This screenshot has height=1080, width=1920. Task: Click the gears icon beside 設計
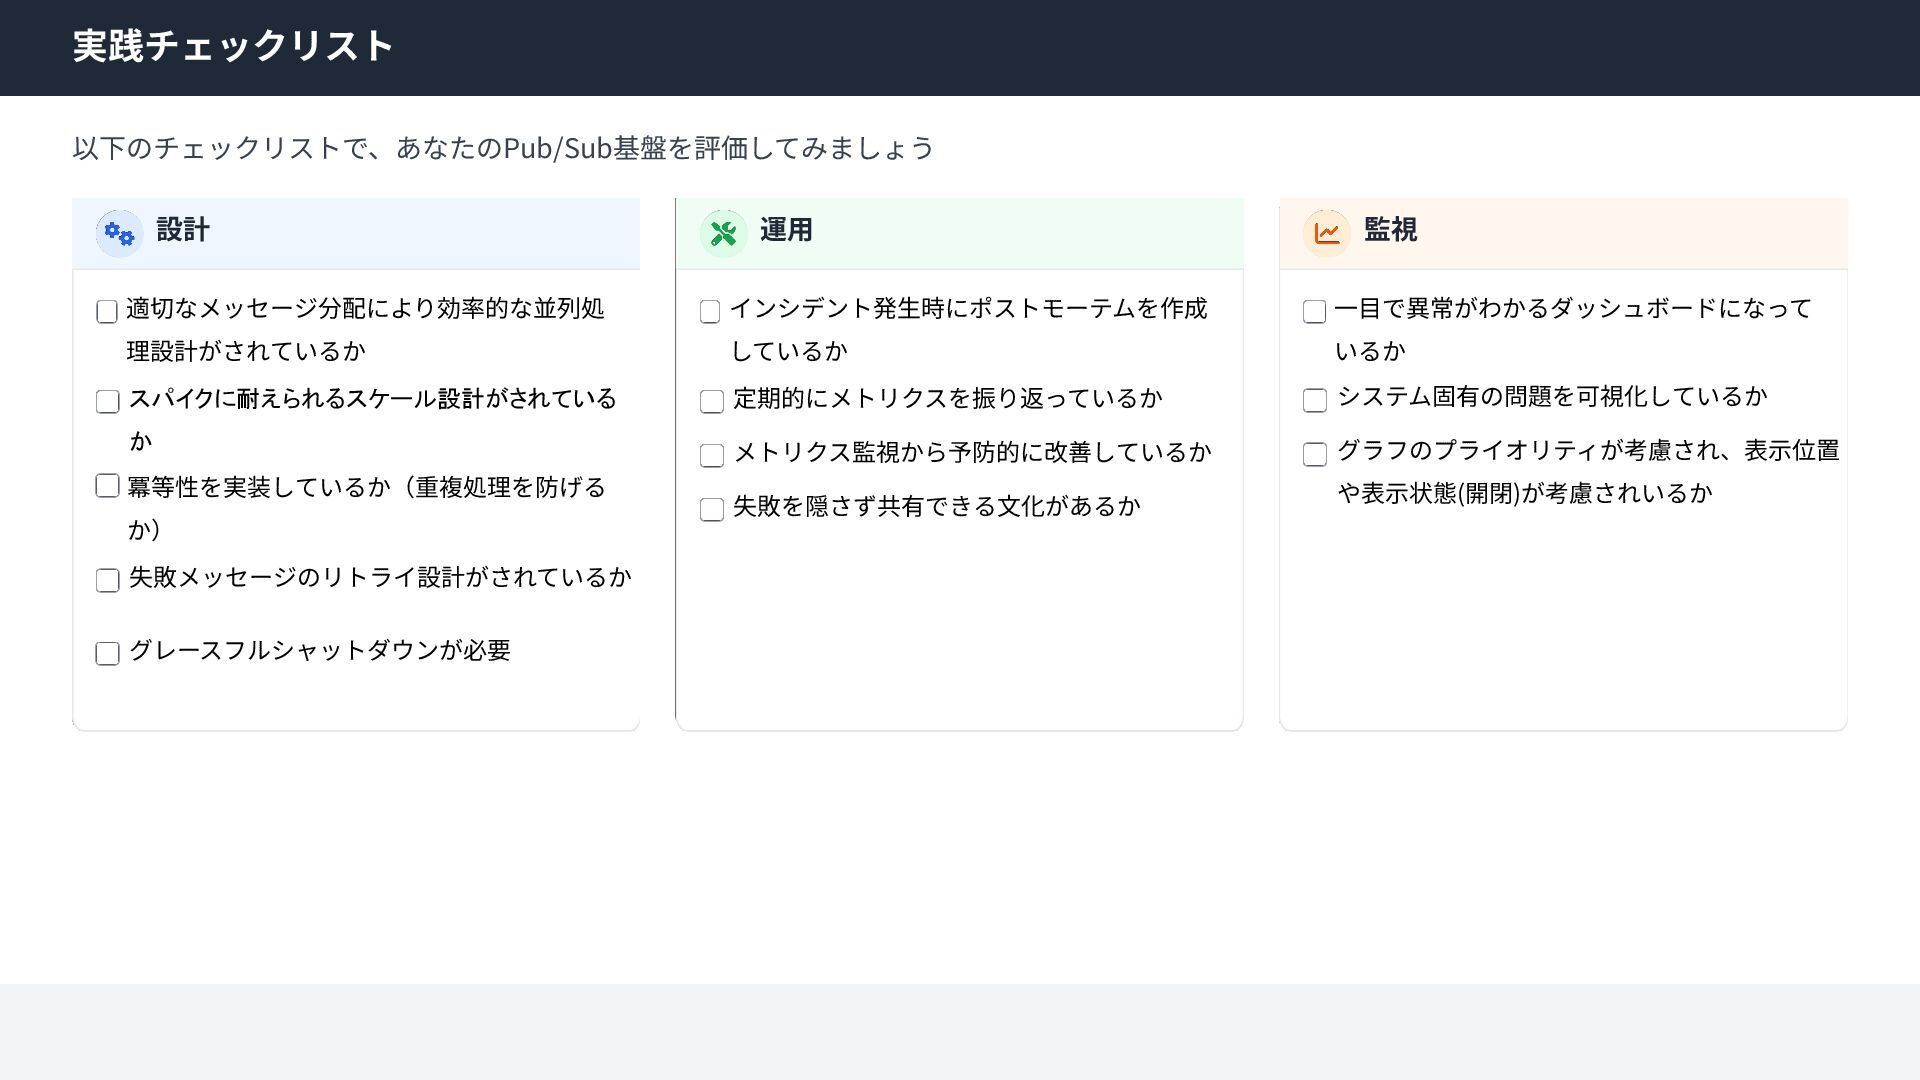coord(119,234)
